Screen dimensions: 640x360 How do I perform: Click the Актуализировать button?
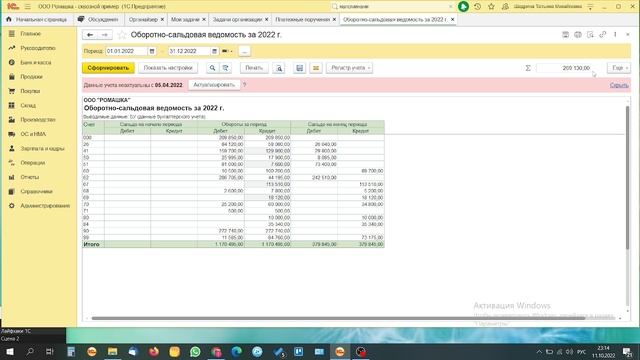coord(214,85)
